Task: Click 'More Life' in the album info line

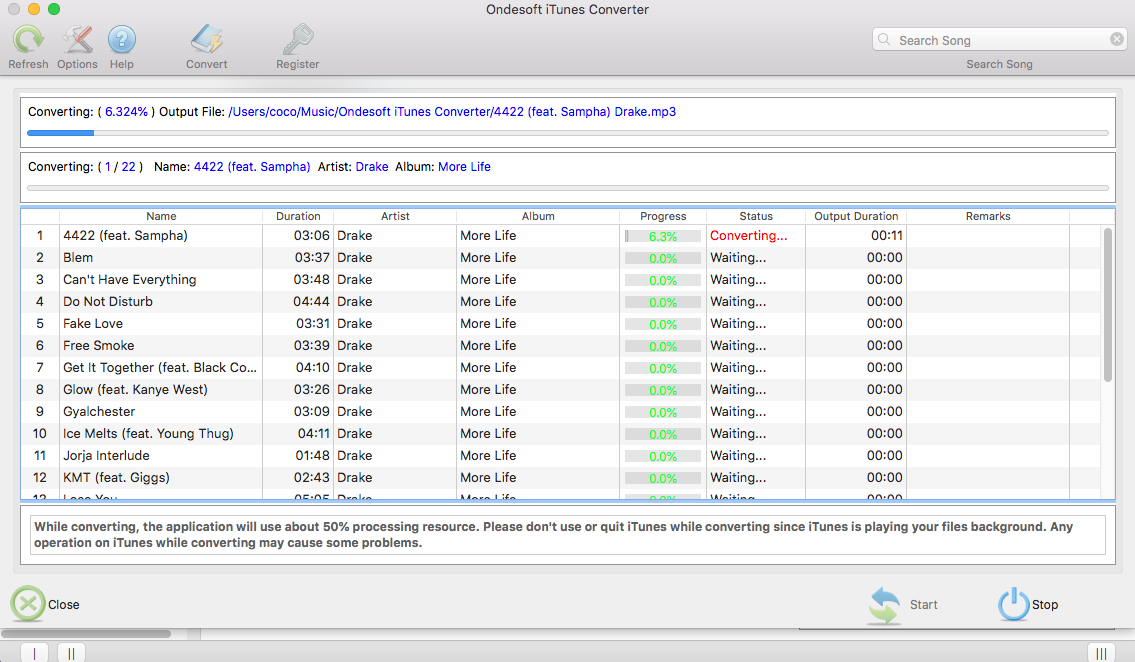Action: (x=464, y=167)
